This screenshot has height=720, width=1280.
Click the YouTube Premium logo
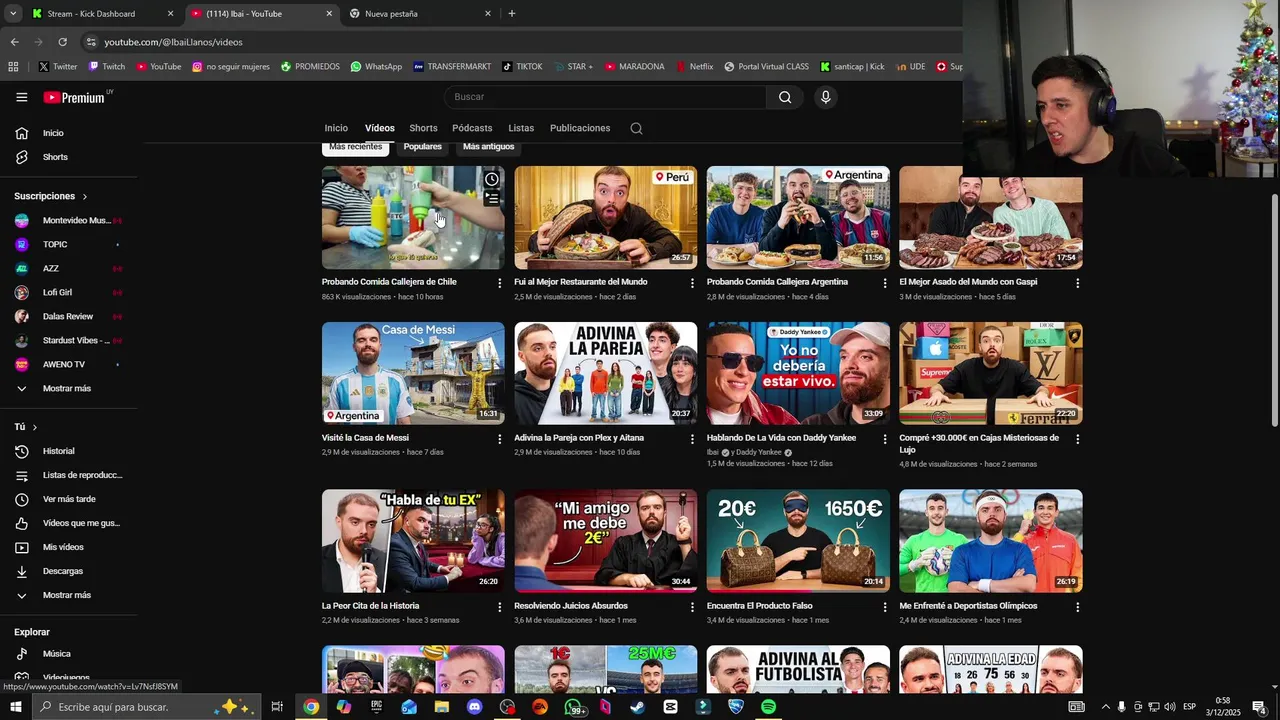[x=76, y=97]
